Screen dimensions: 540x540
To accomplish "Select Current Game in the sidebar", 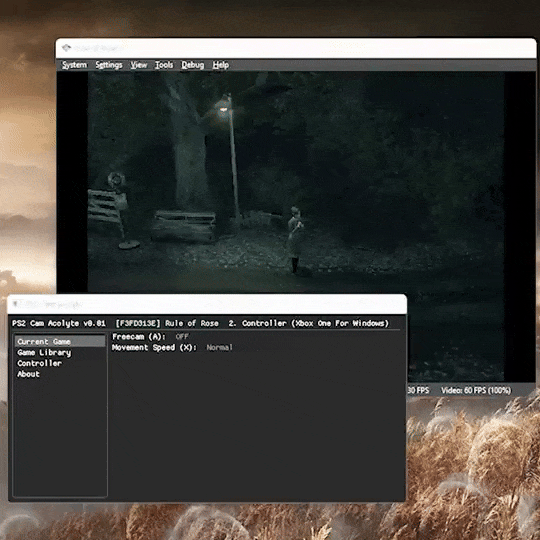I will [x=60, y=341].
